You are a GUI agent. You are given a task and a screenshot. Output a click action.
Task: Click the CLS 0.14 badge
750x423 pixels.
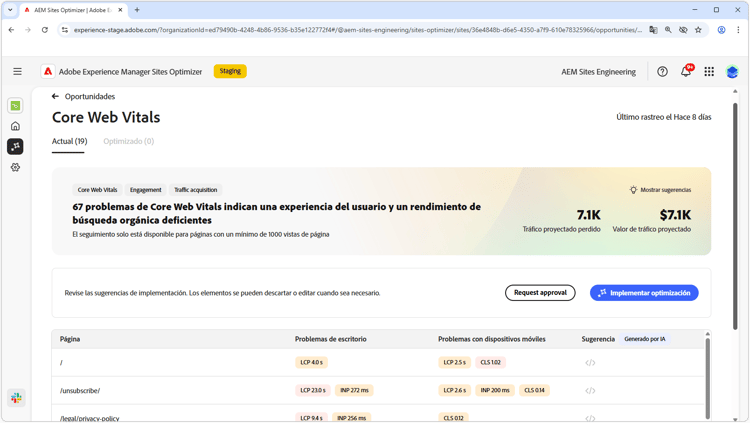click(534, 390)
